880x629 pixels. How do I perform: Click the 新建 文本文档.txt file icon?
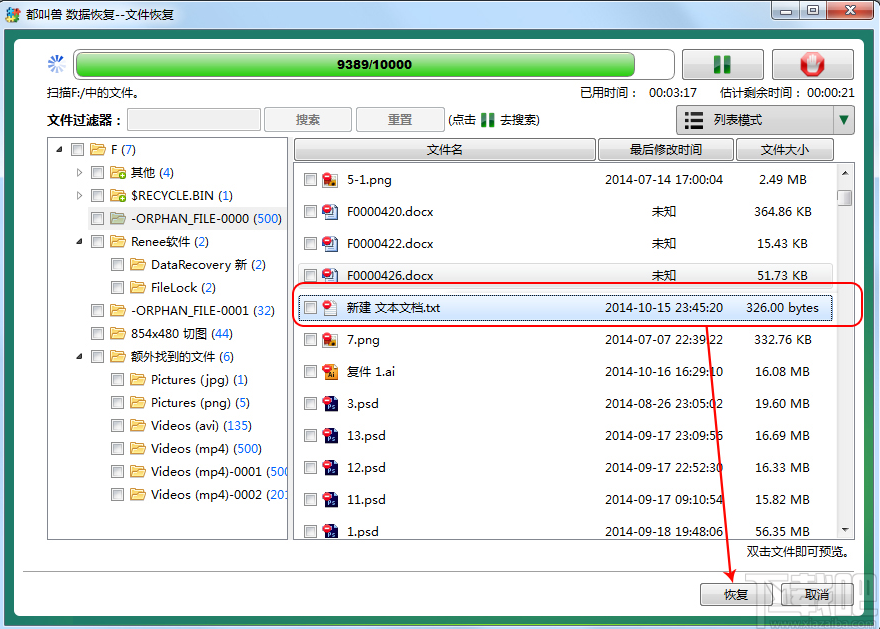pyautogui.click(x=330, y=307)
